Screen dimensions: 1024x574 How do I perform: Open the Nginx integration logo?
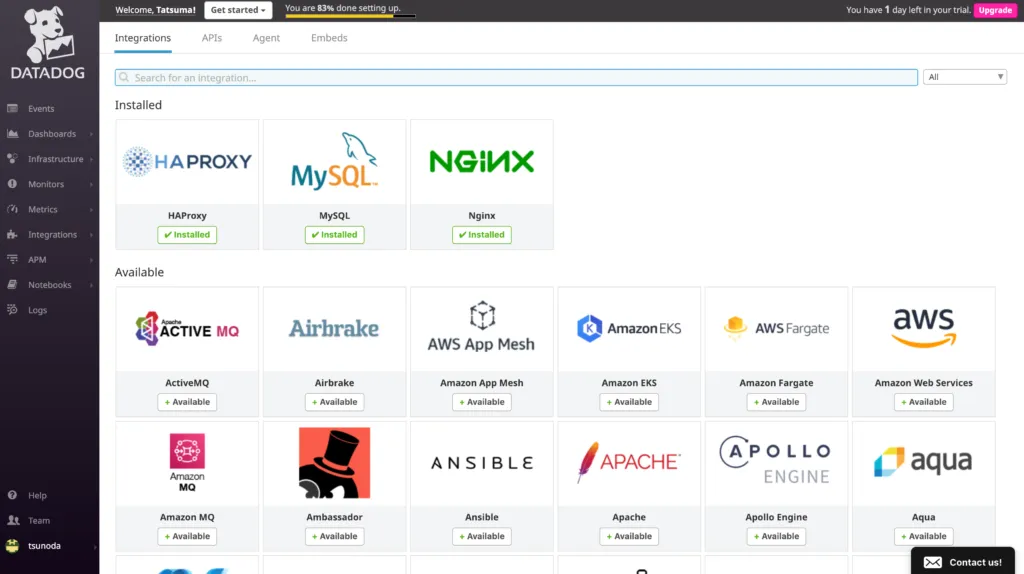click(482, 161)
